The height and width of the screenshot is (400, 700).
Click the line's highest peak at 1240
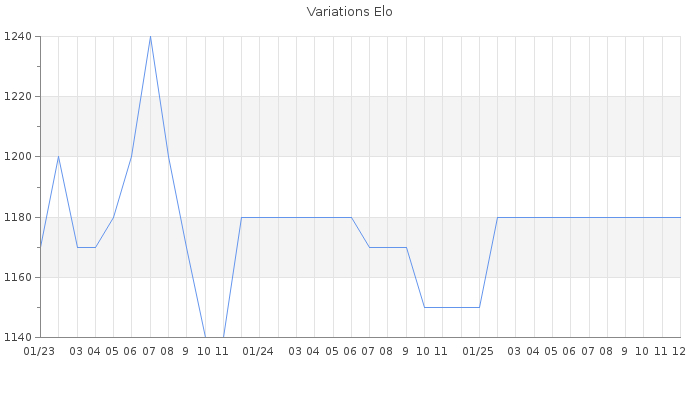pyautogui.click(x=150, y=37)
